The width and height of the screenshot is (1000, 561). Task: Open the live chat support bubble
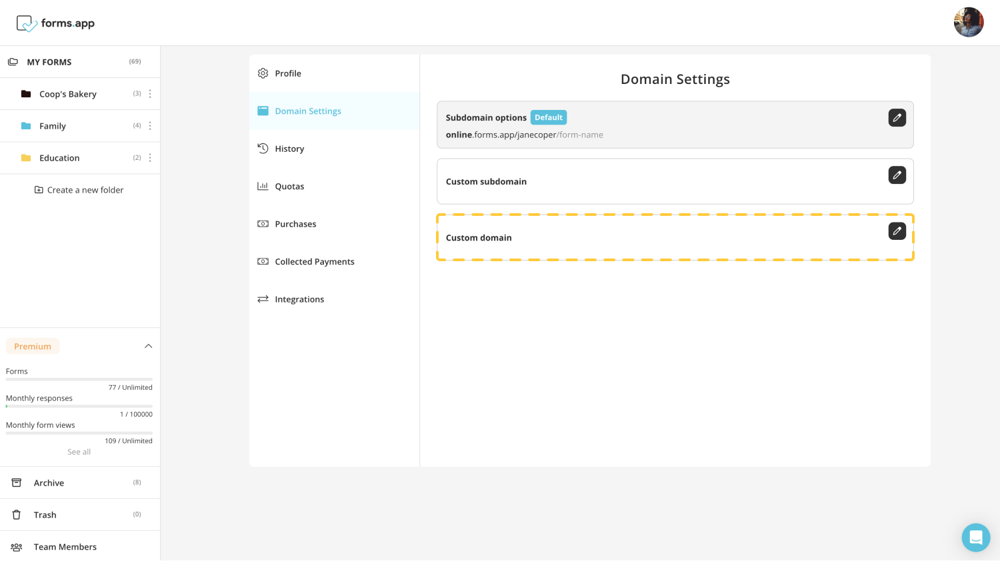(x=975, y=537)
